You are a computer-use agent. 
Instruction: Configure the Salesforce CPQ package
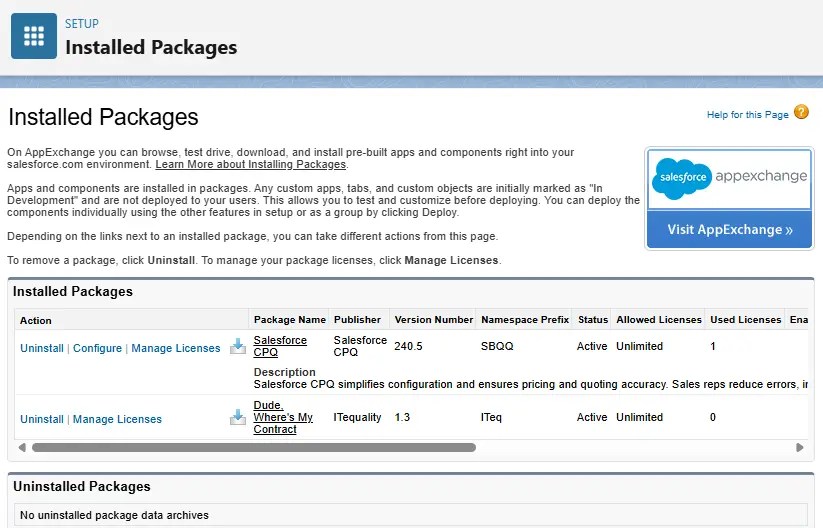[97, 348]
